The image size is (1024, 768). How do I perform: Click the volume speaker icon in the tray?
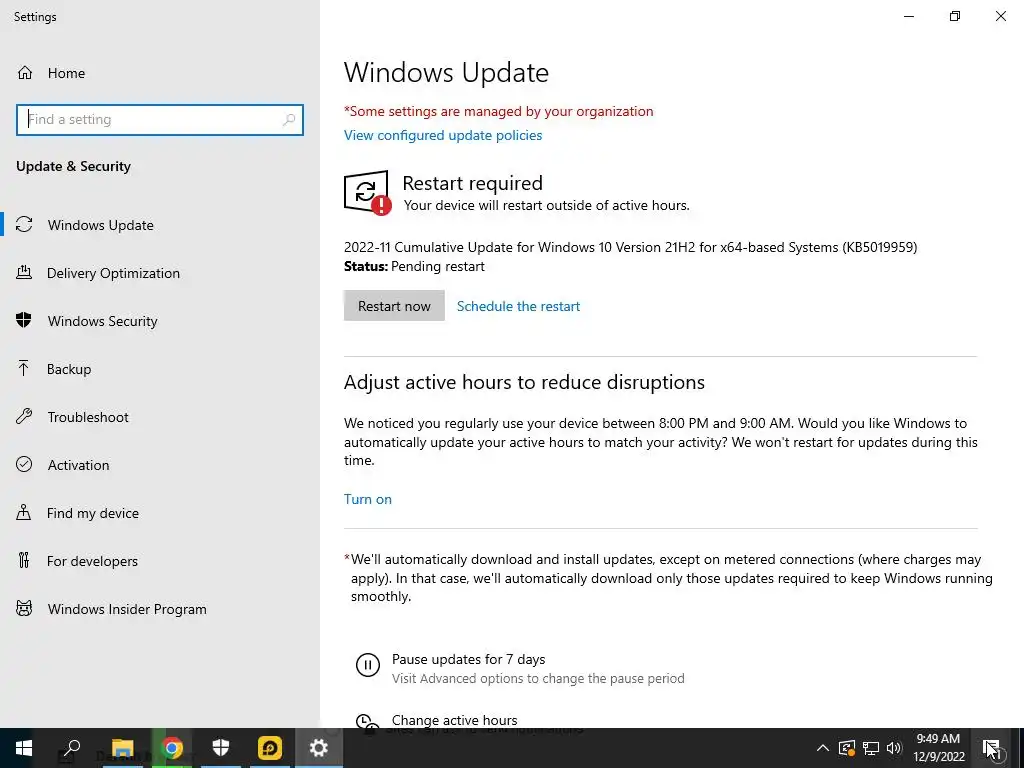click(894, 748)
